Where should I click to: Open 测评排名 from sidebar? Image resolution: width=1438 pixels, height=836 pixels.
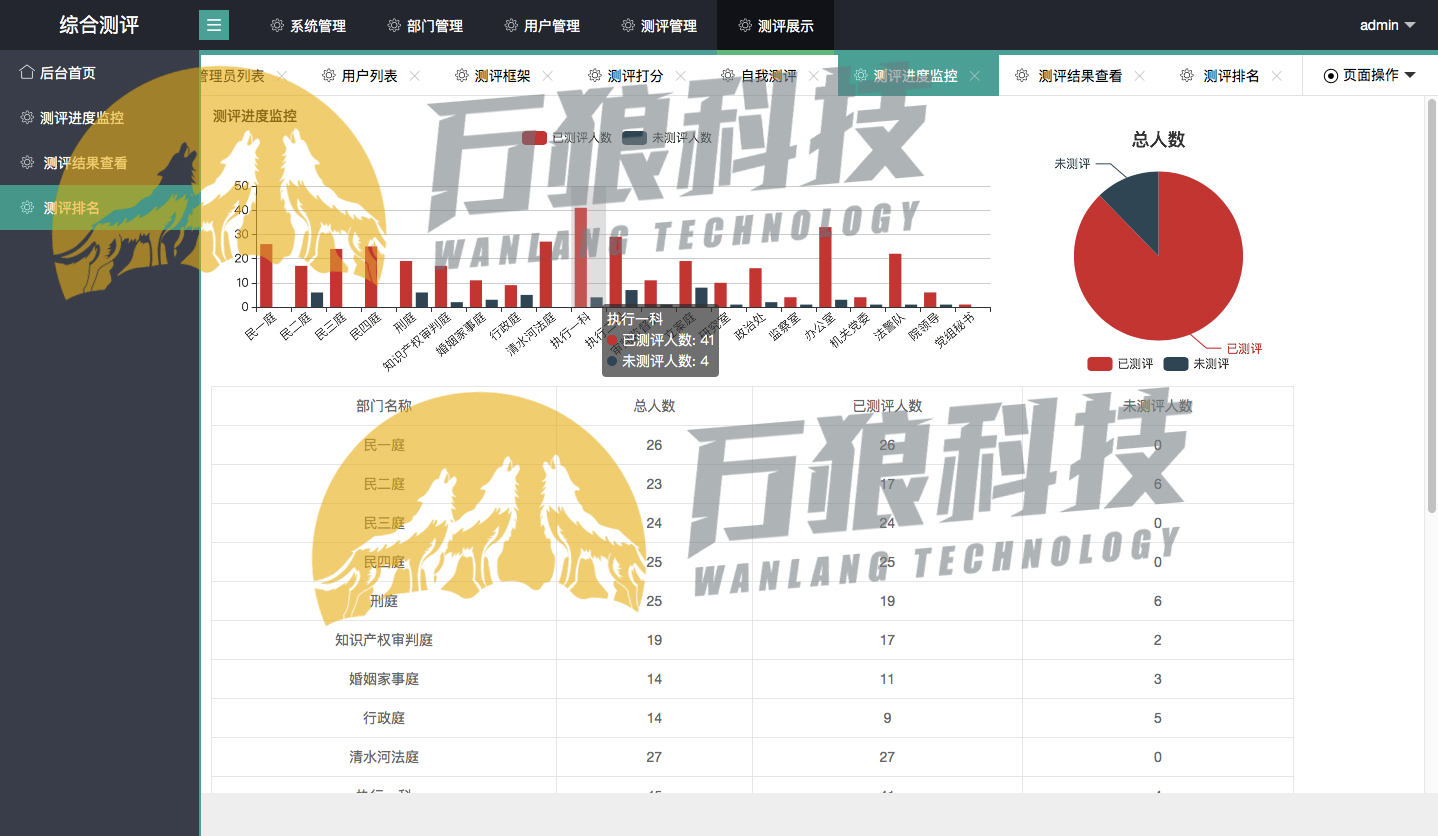[100, 207]
